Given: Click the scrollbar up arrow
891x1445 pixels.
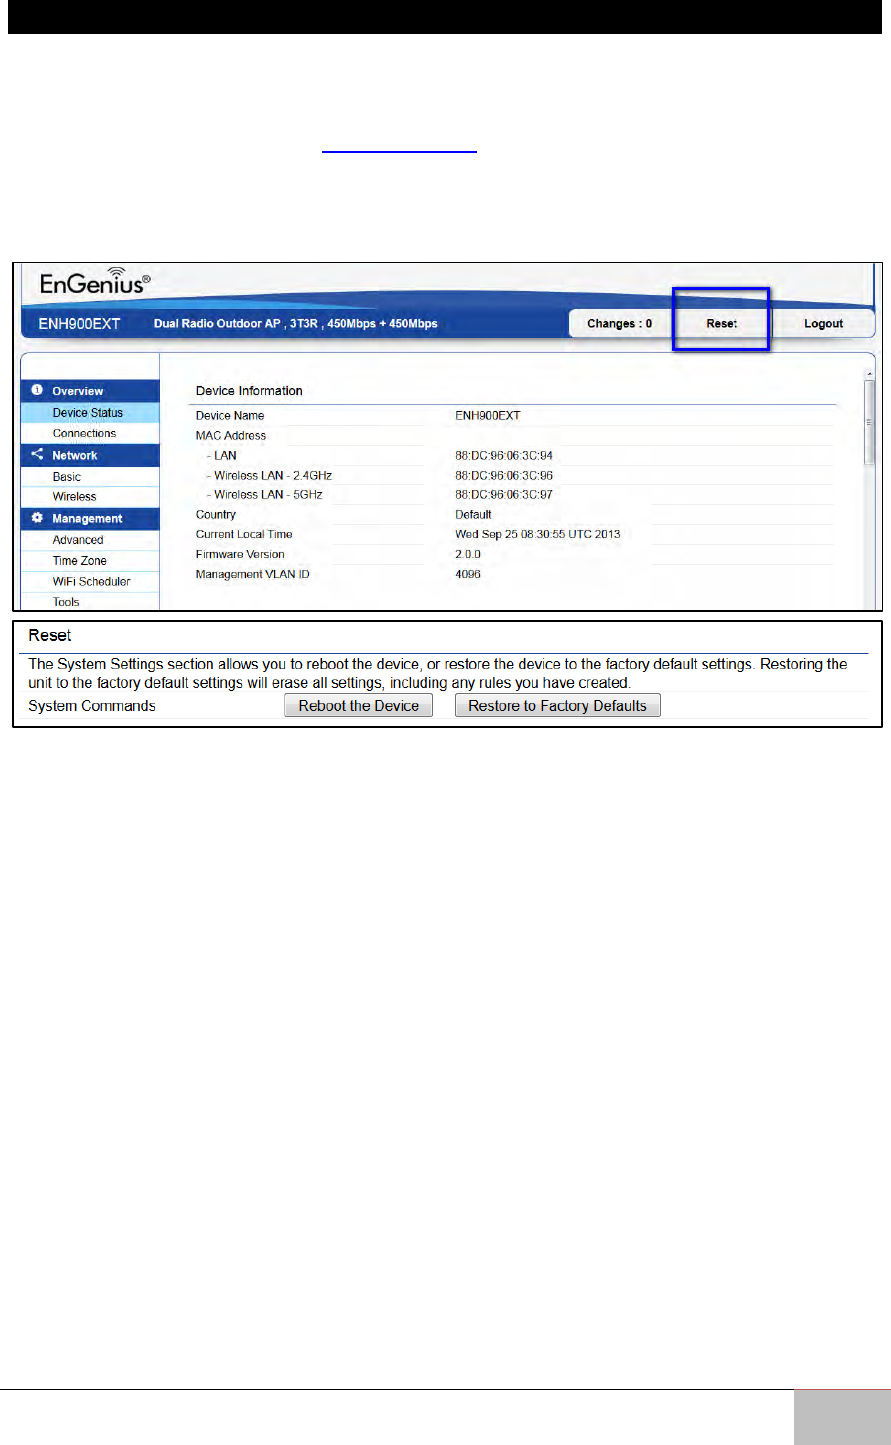Looking at the screenshot, I should 869,372.
